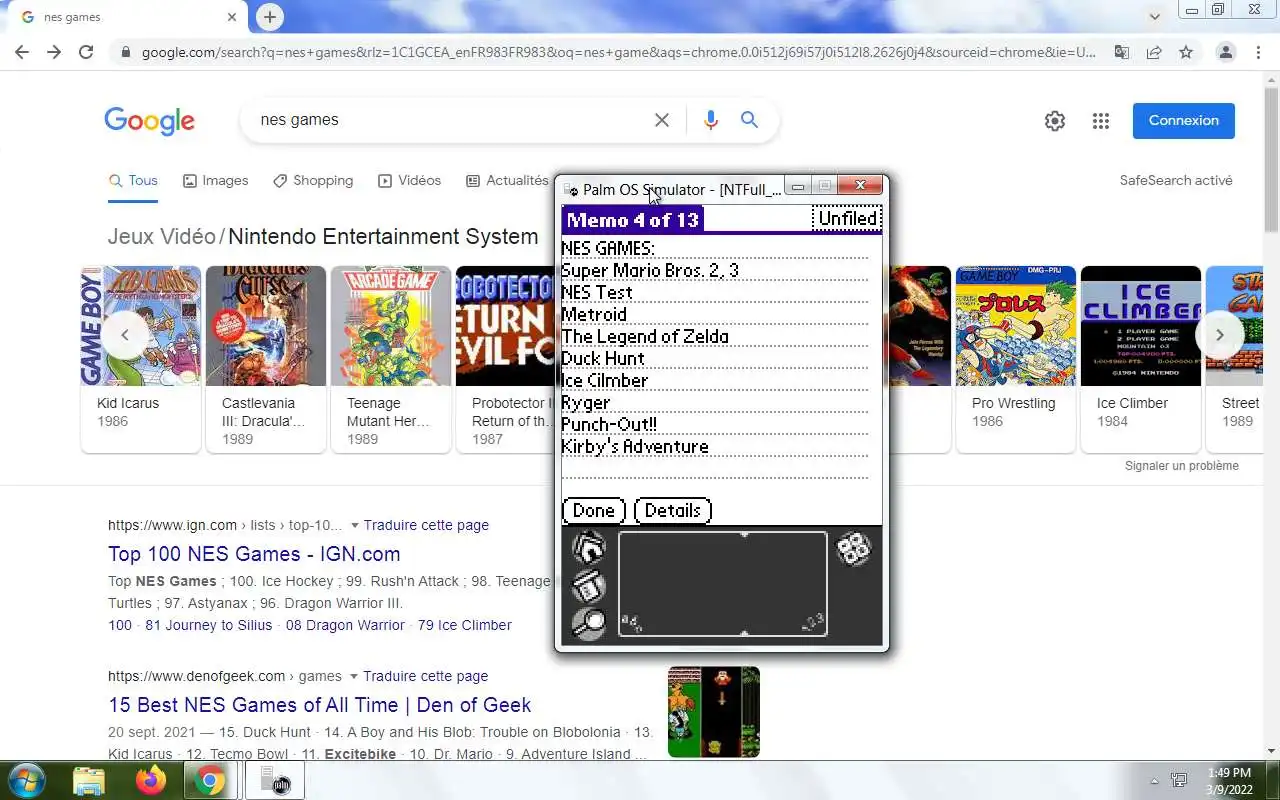This screenshot has height=800, width=1280.
Task: Click SafeSearch activé label
Action: (1176, 181)
